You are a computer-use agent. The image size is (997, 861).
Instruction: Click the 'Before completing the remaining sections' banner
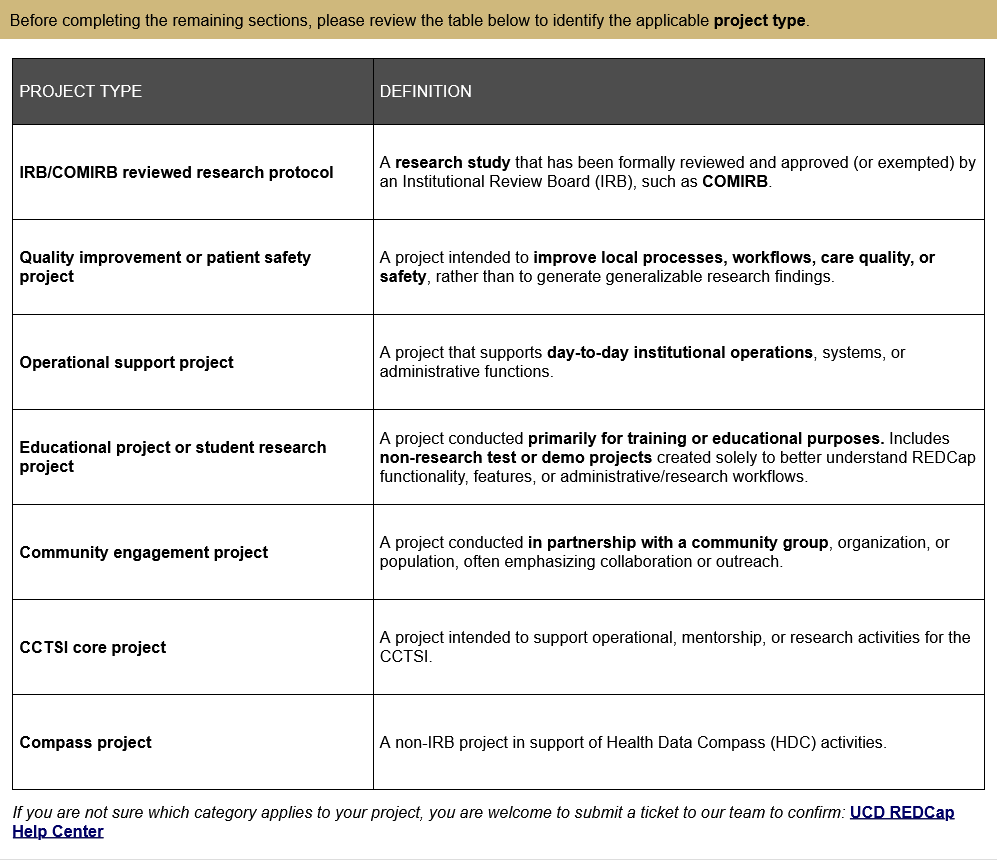(498, 20)
